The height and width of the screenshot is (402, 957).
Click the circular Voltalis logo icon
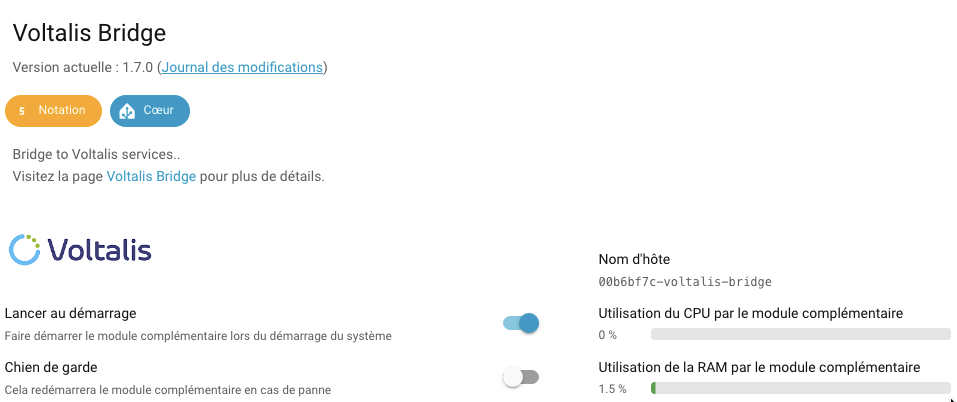[x=24, y=249]
